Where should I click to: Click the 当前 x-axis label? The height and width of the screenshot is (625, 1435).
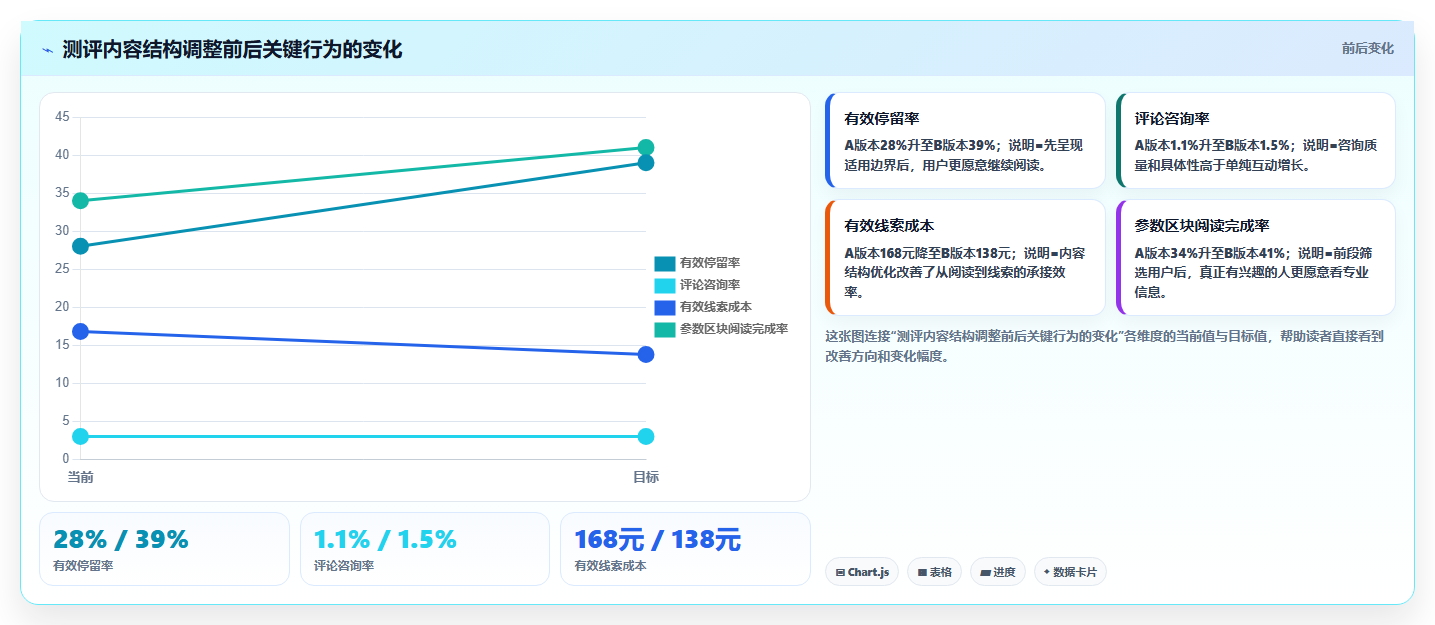click(81, 477)
